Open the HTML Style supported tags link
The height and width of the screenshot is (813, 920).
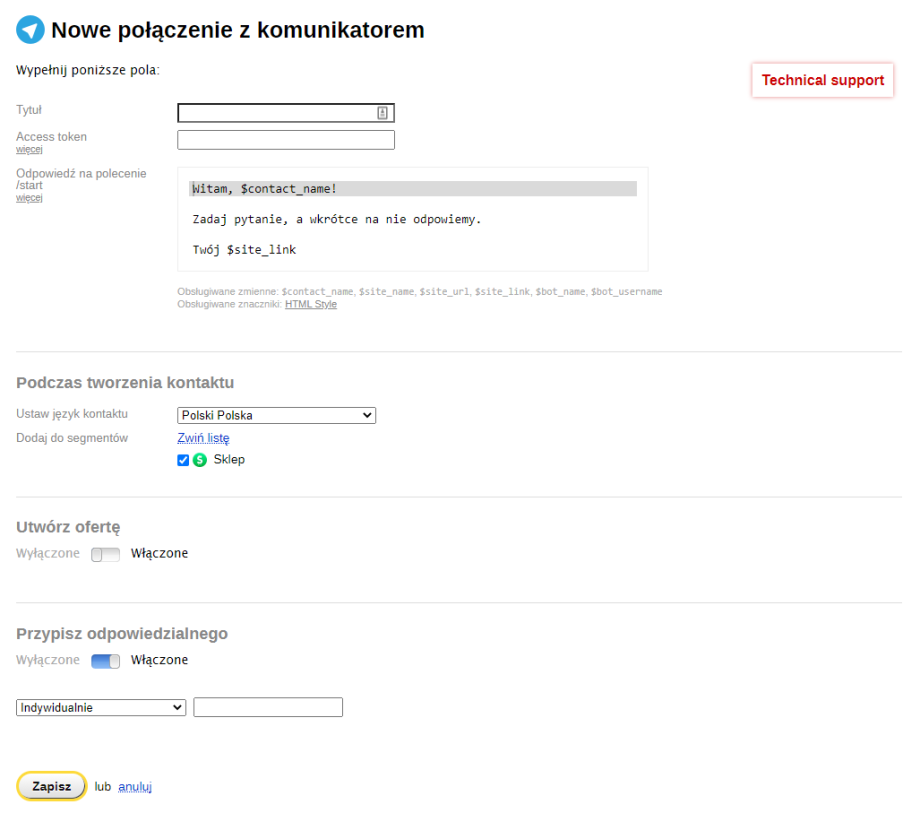(310, 304)
